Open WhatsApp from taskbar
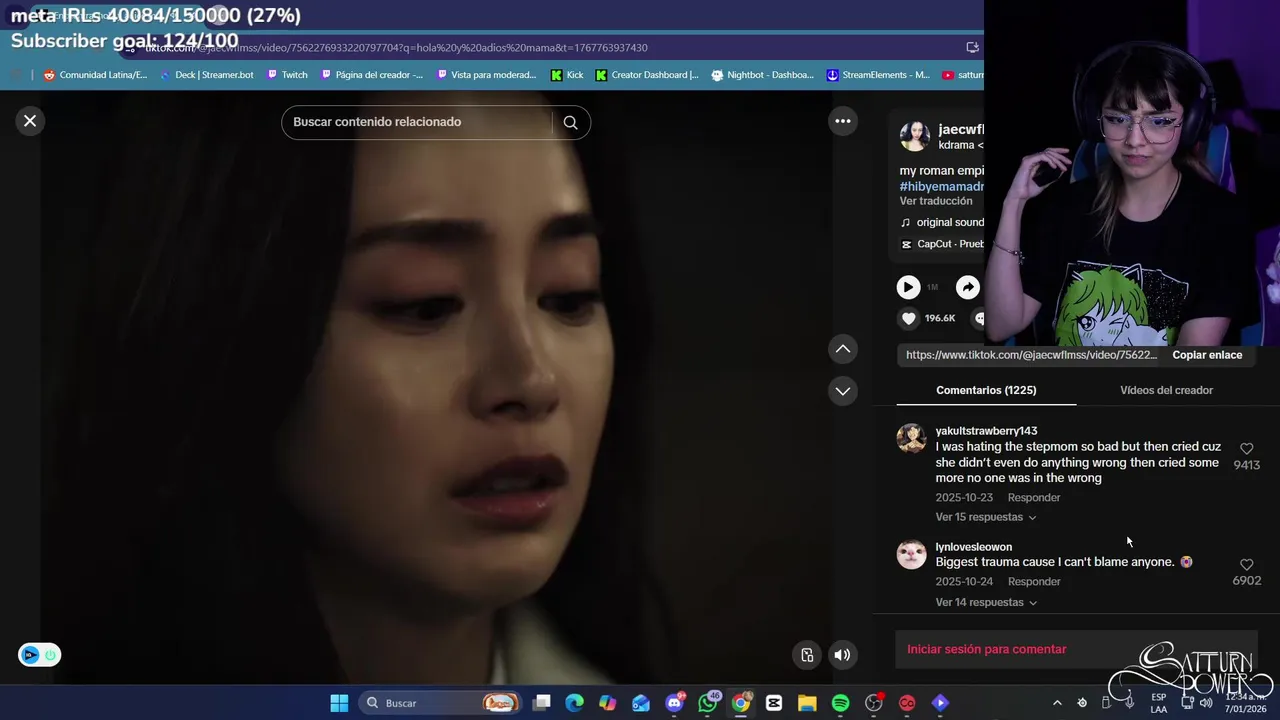This screenshot has width=1280, height=720. pyautogui.click(x=708, y=703)
